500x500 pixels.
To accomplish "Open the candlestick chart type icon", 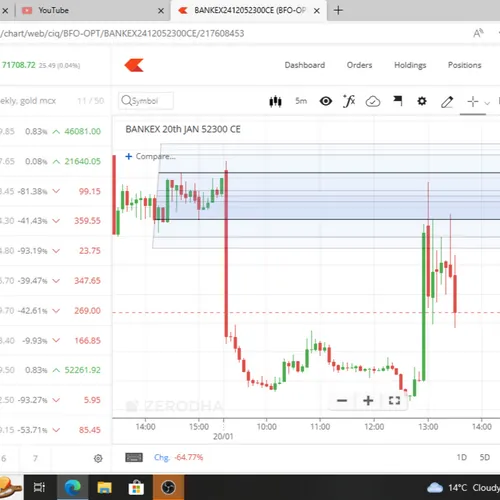I will point(275,101).
